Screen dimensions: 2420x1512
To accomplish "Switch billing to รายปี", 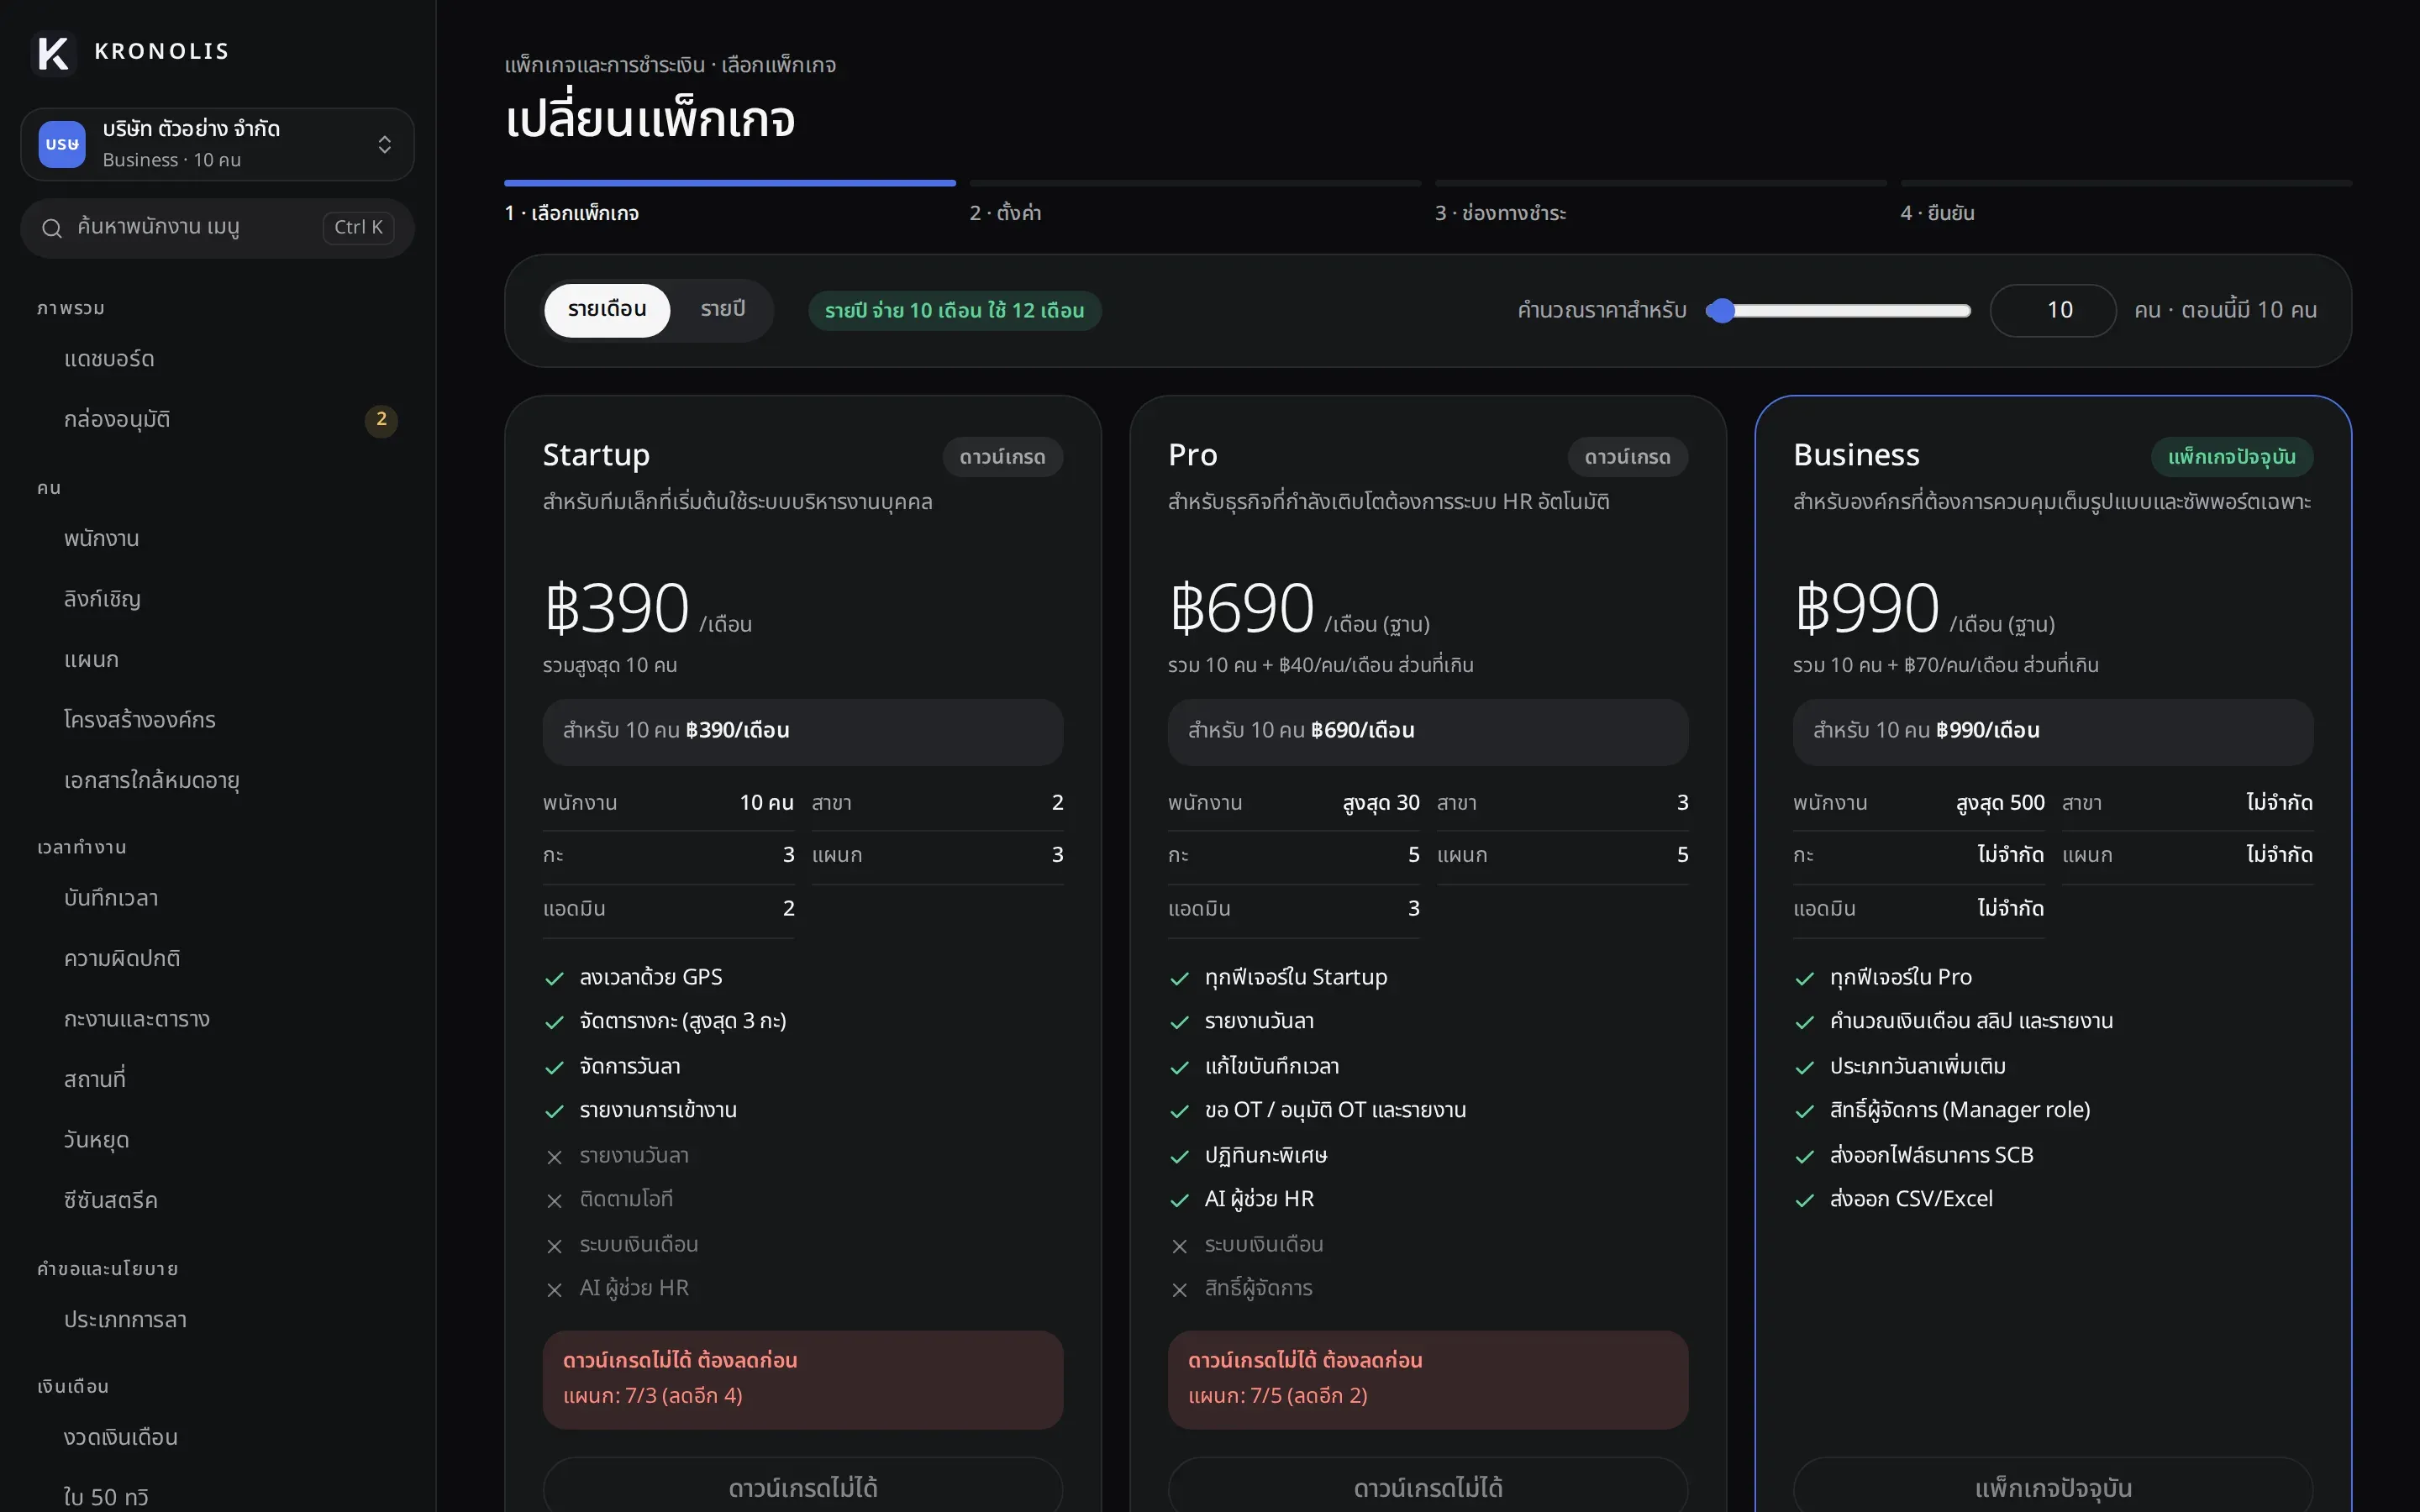I will pos(723,310).
